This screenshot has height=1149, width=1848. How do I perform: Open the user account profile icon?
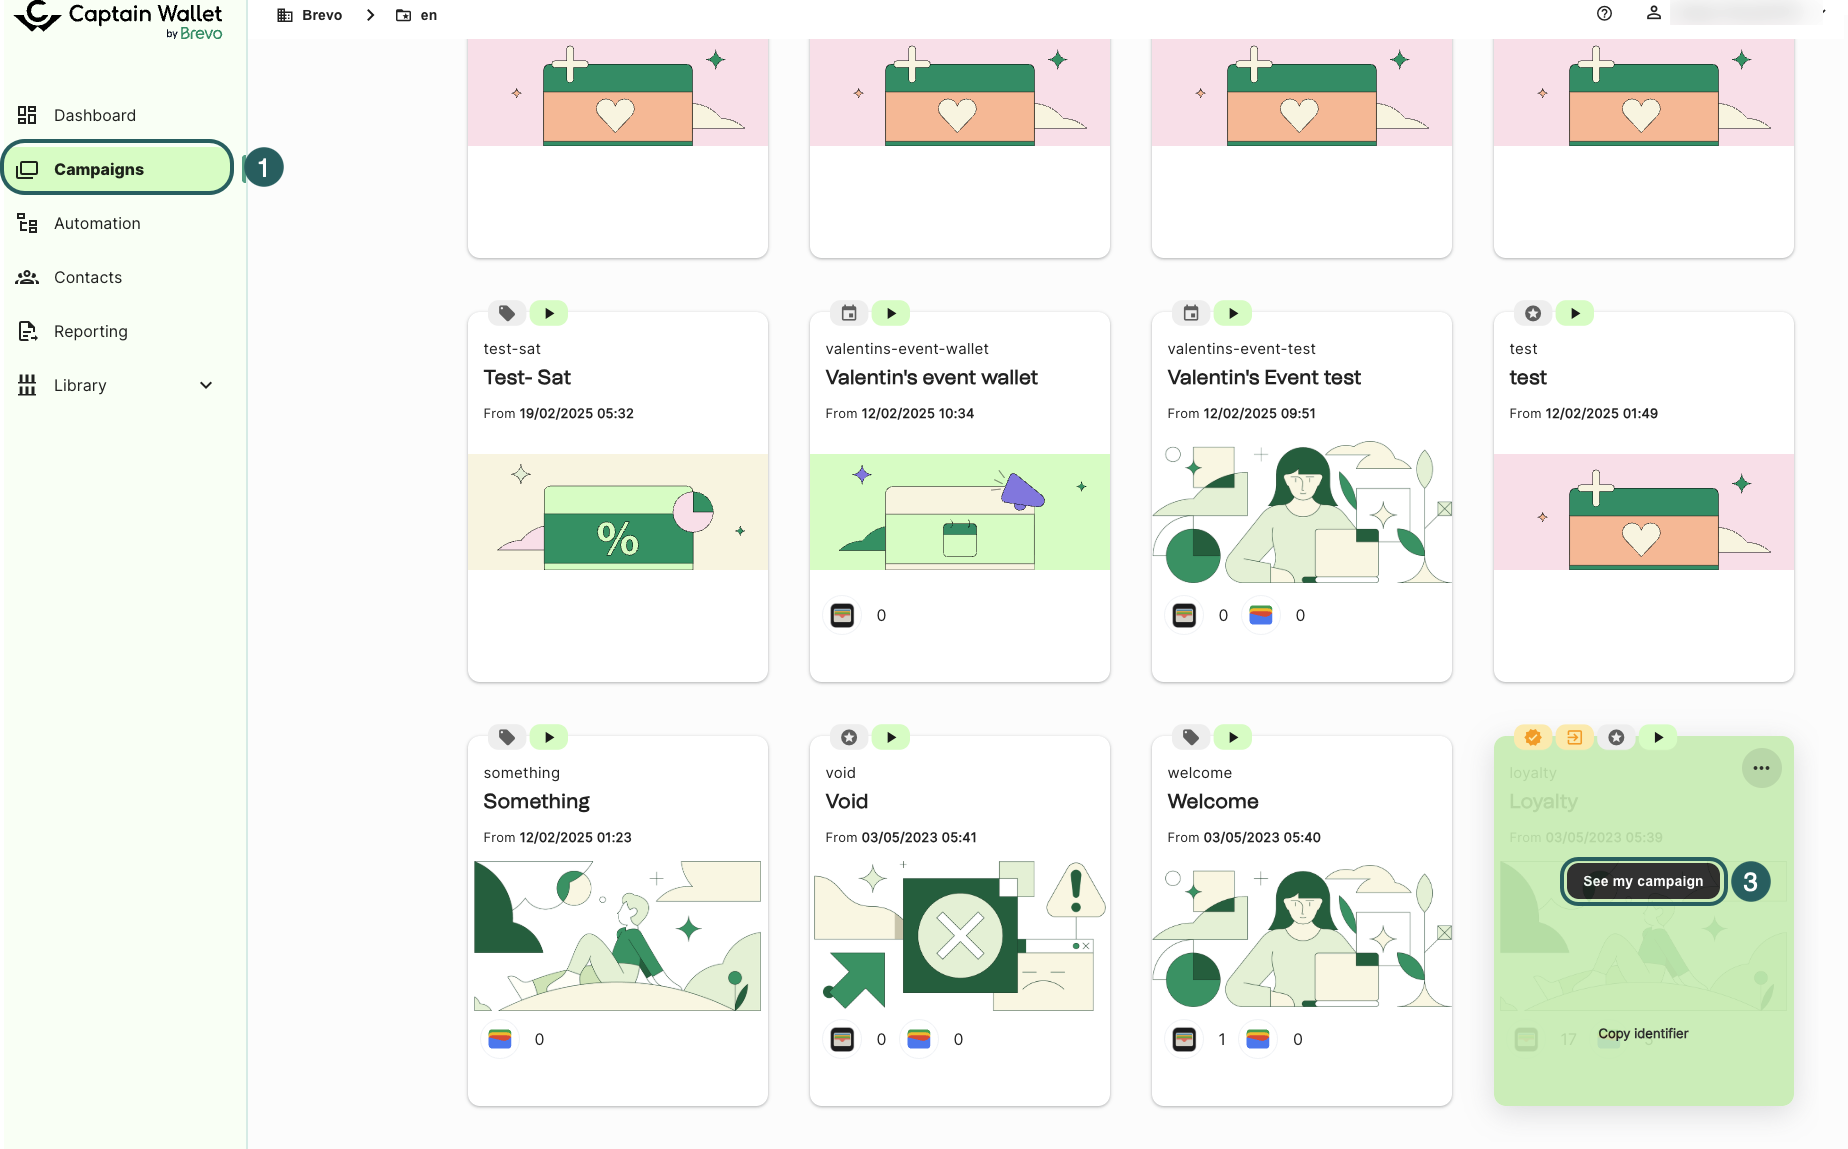click(1654, 14)
